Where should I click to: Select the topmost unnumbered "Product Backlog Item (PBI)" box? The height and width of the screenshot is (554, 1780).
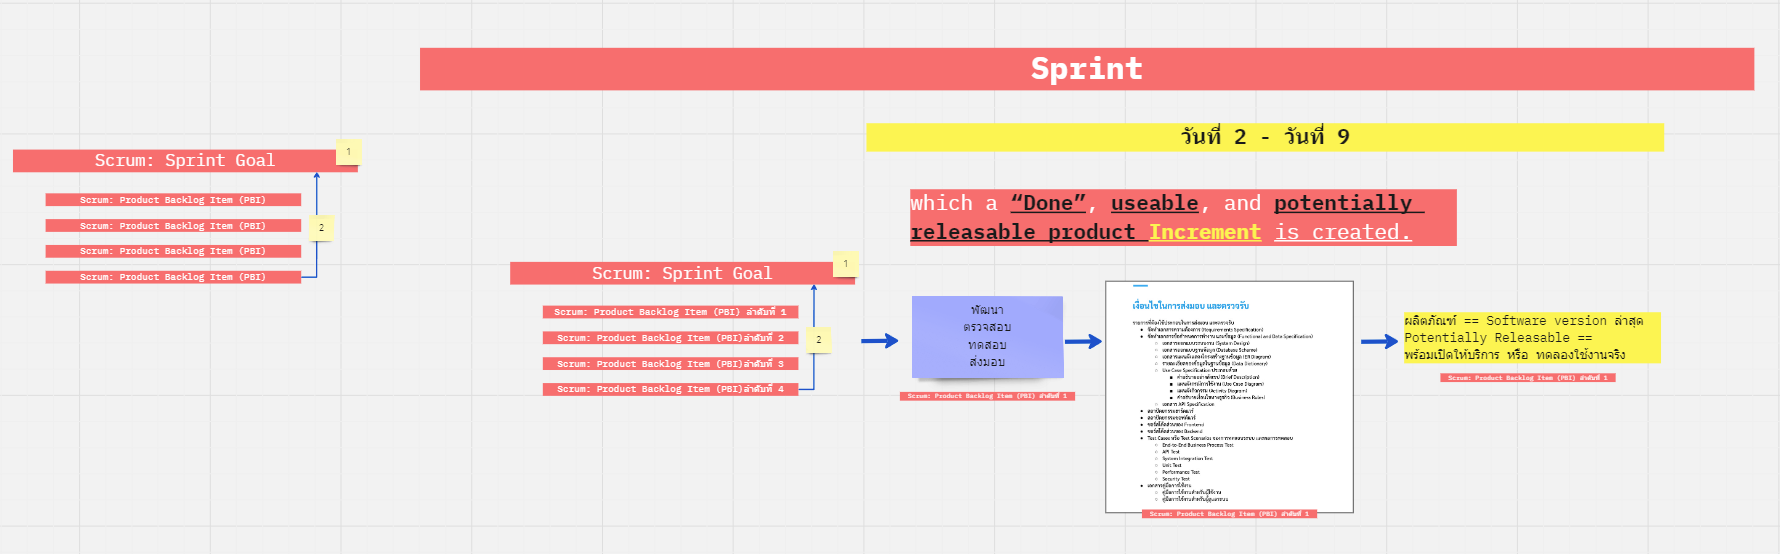click(173, 200)
